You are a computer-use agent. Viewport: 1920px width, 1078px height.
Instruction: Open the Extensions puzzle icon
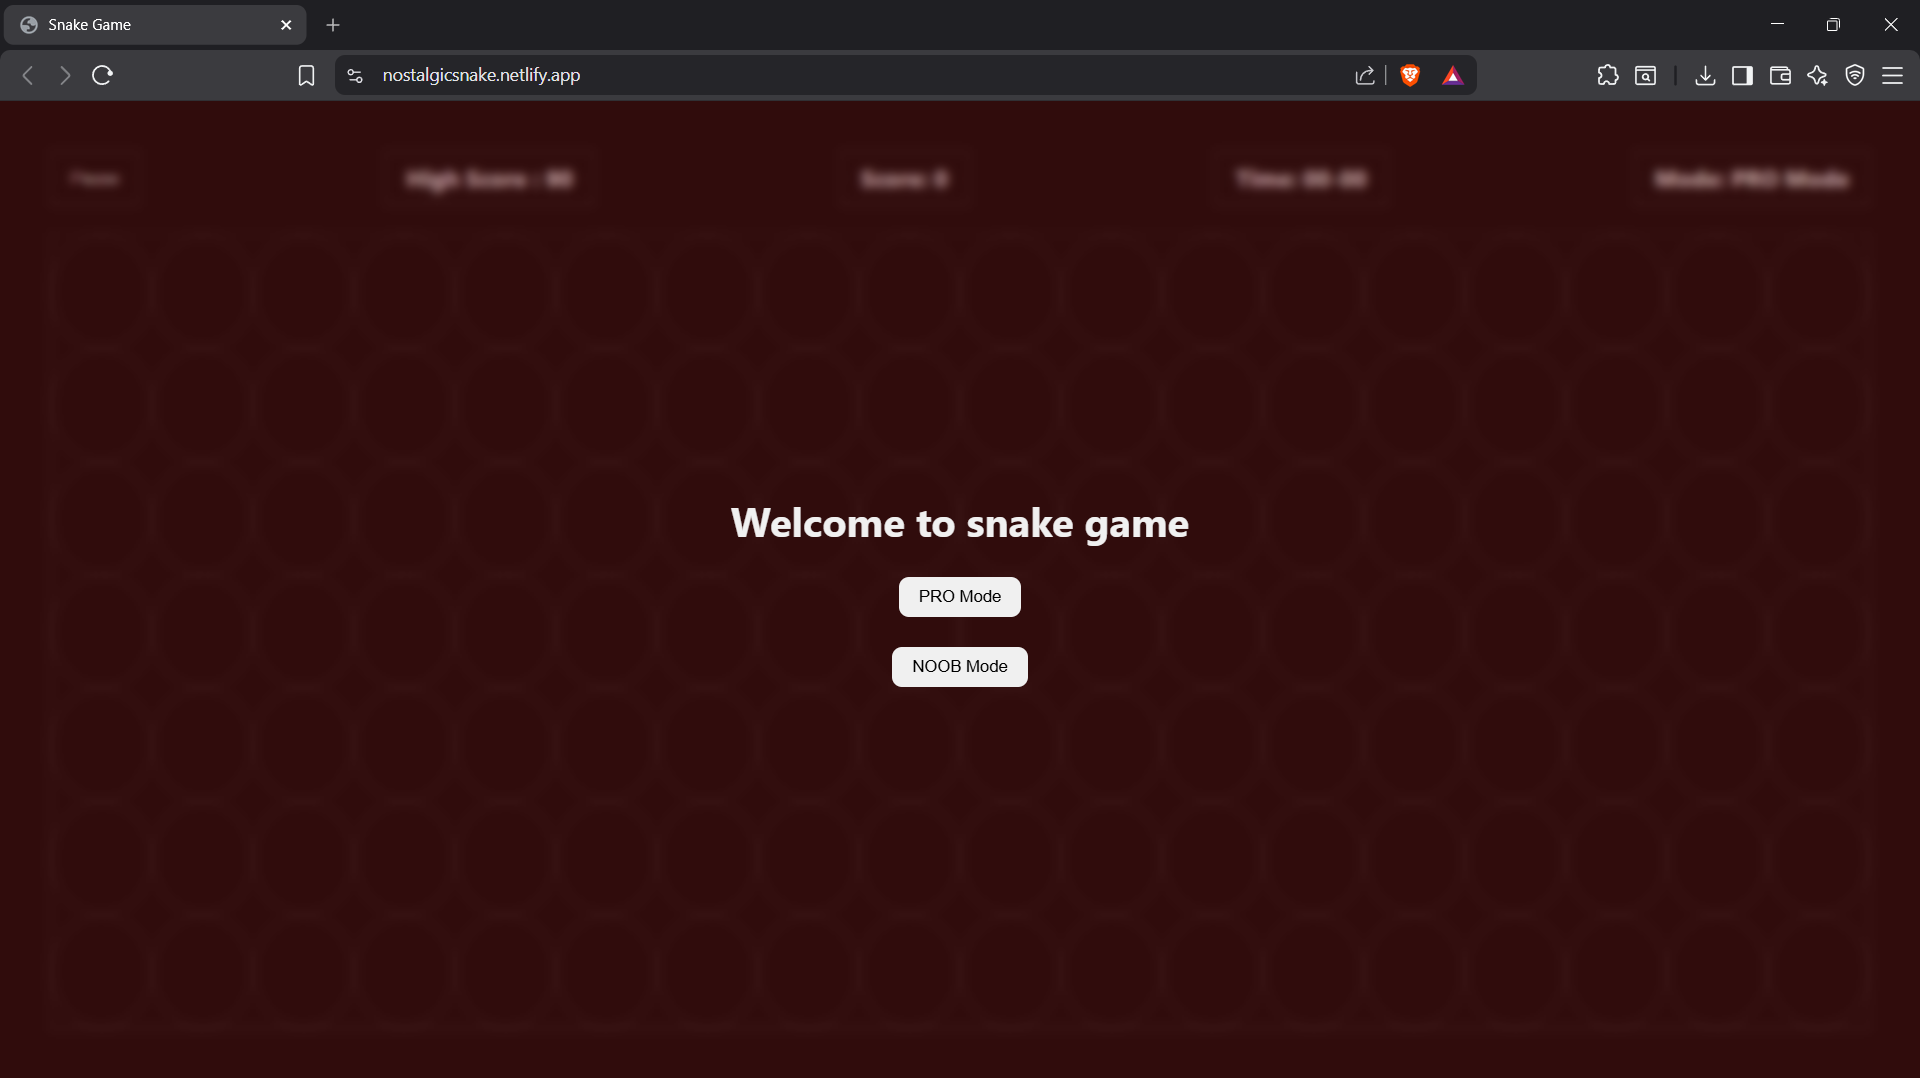(x=1608, y=75)
